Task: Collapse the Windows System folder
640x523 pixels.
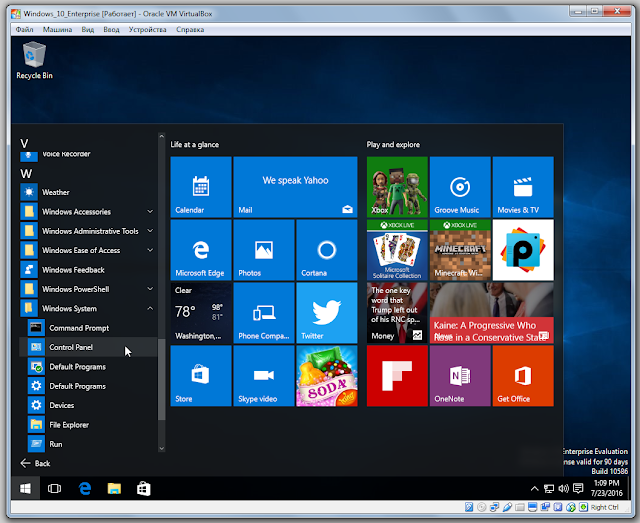Action: pos(88,309)
